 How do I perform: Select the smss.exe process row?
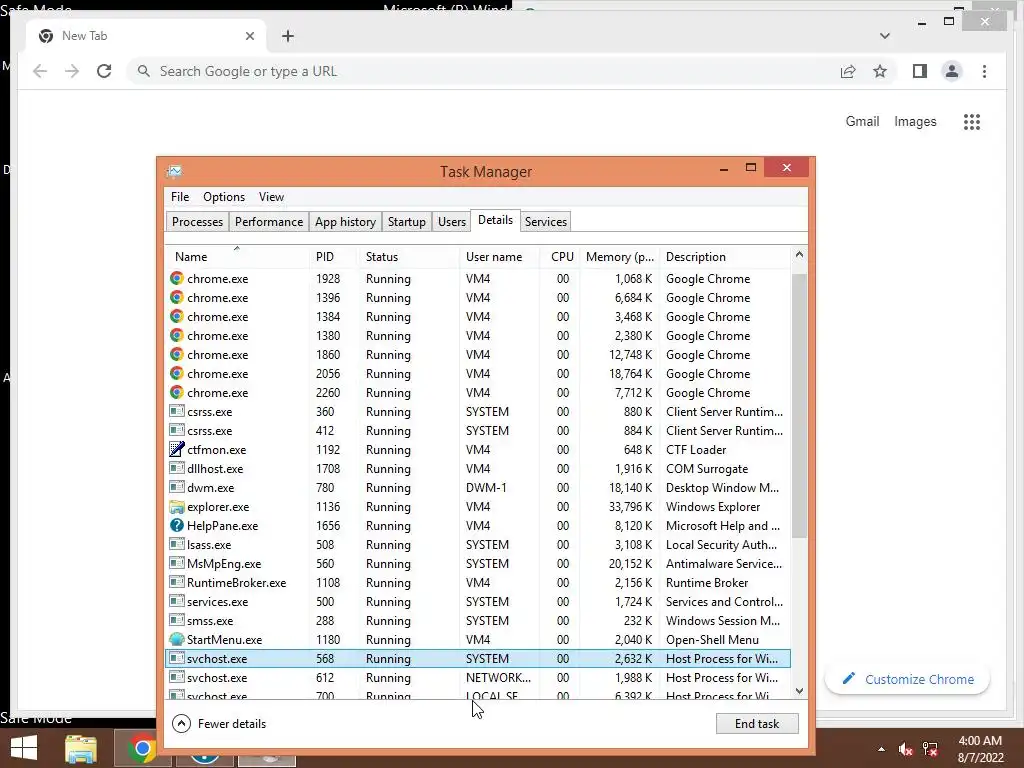478,620
